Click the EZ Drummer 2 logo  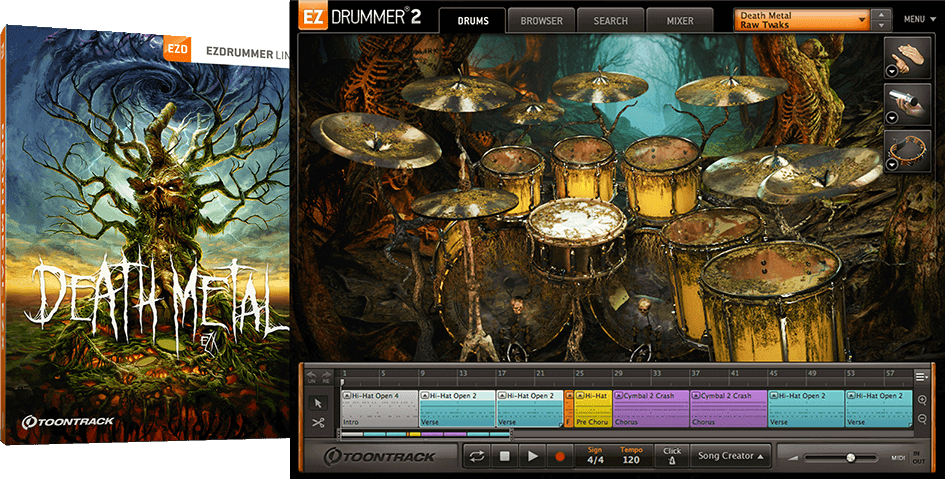(x=360, y=17)
